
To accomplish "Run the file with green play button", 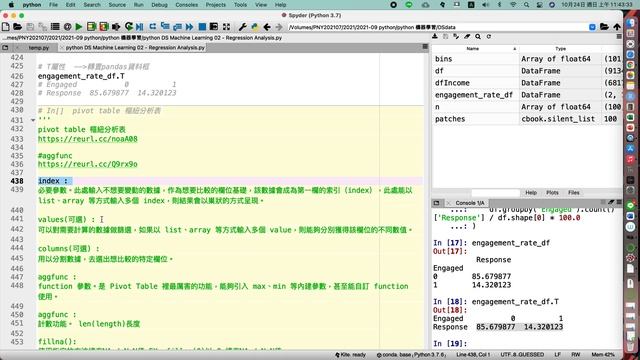I will point(79,27).
